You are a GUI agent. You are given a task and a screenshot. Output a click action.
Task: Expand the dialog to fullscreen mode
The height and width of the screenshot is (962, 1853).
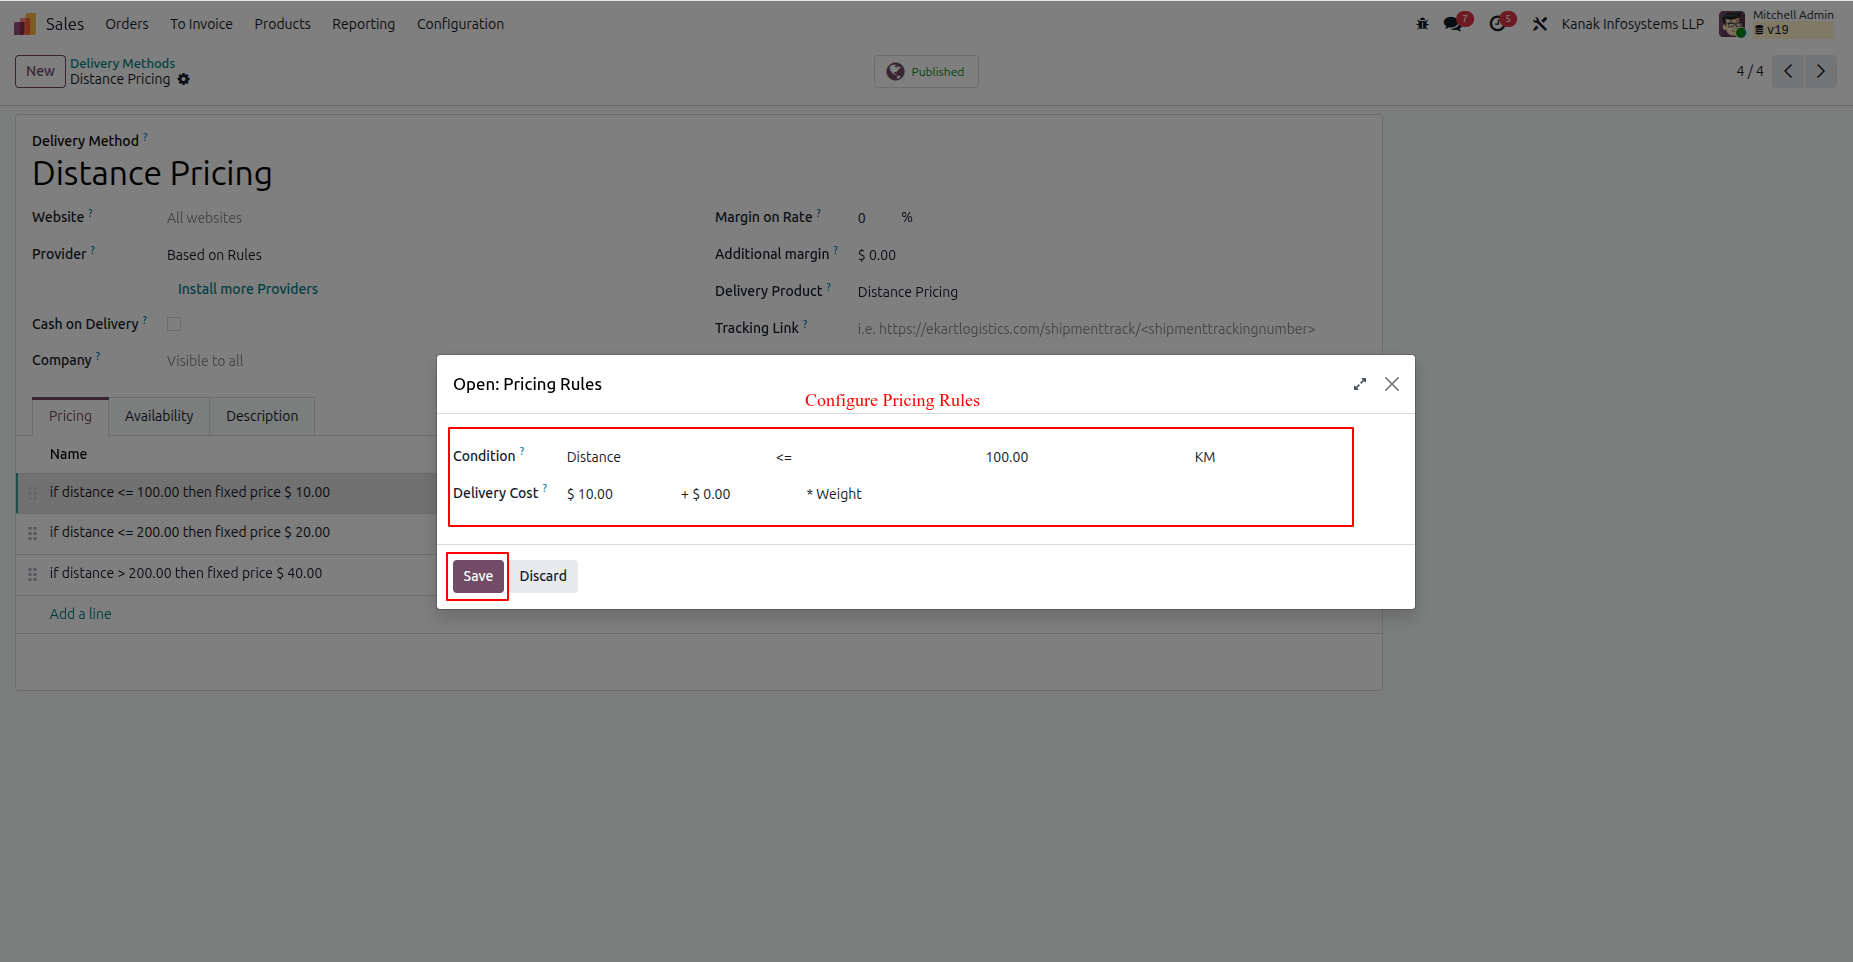[x=1359, y=383]
